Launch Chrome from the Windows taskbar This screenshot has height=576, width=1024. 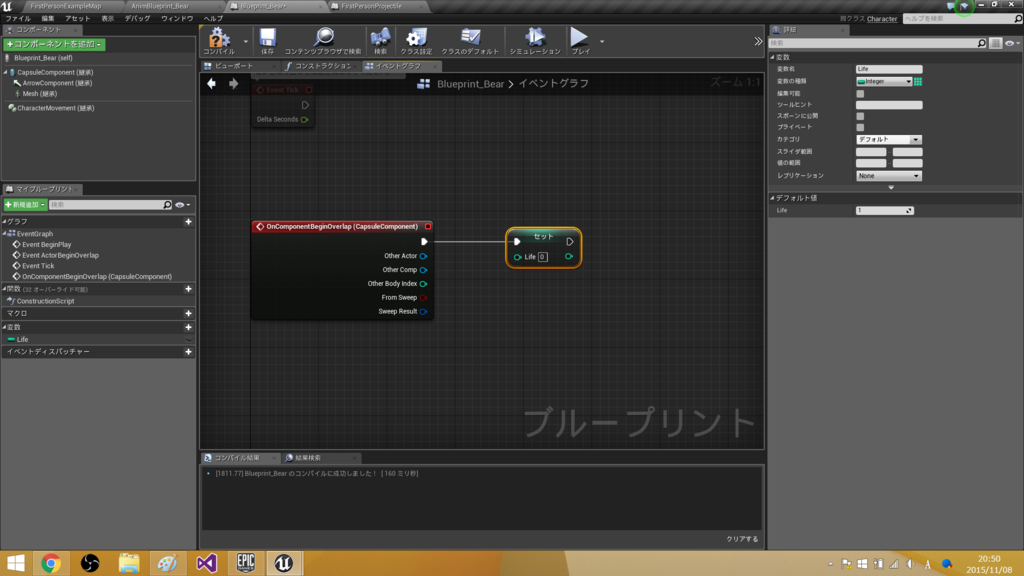click(x=51, y=563)
